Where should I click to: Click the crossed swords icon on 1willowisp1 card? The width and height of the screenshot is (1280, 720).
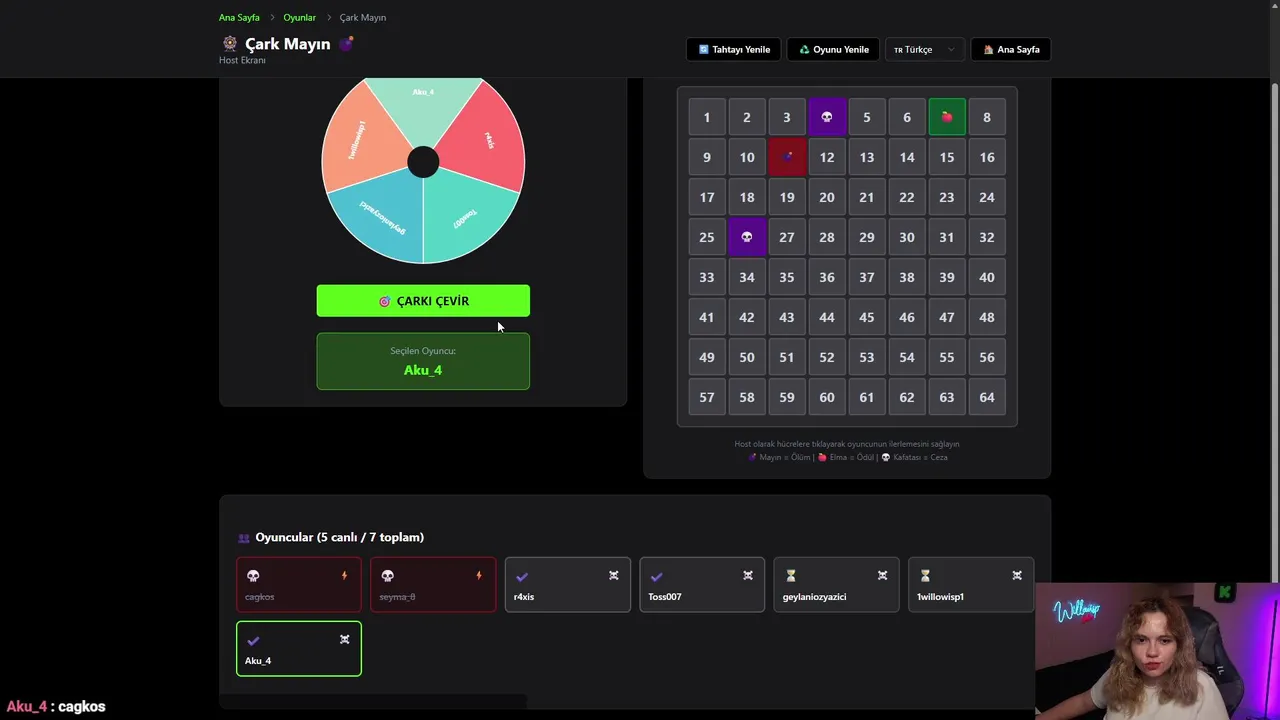[1016, 576]
